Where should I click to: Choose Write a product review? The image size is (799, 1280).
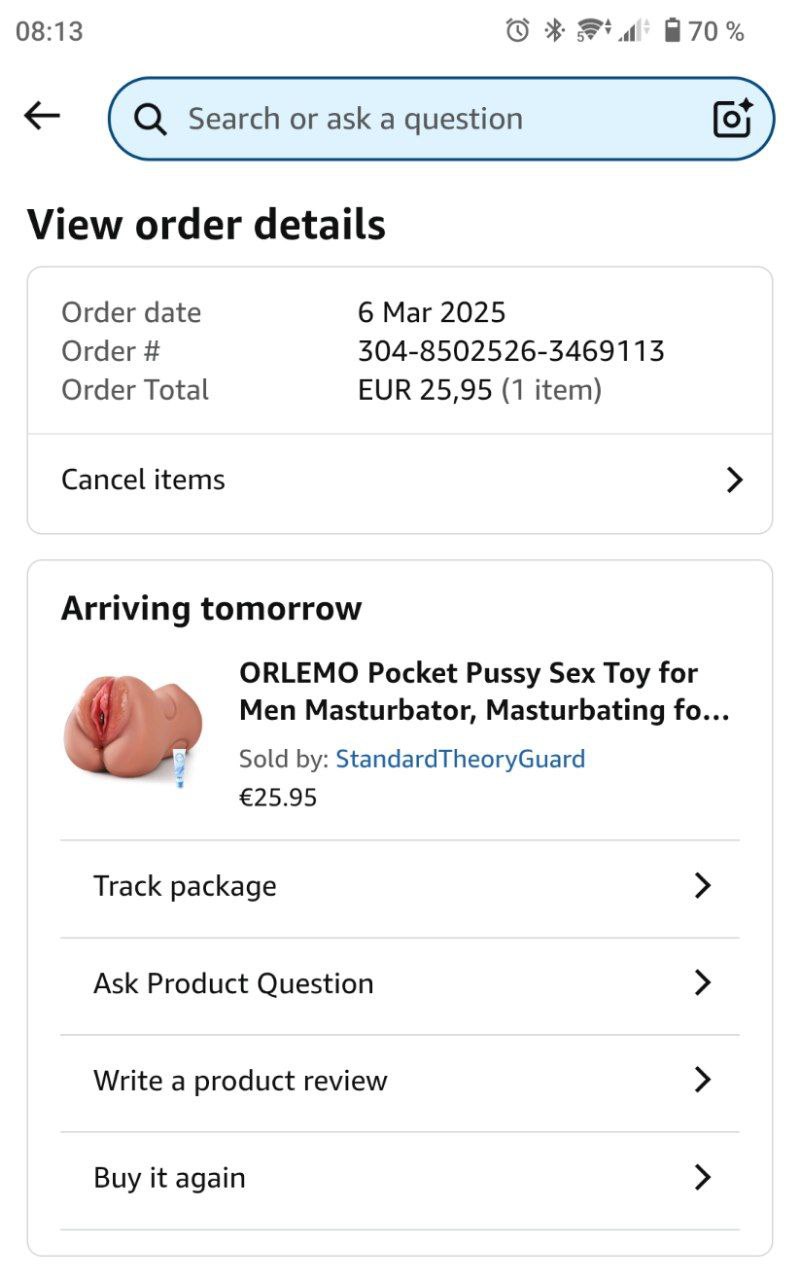click(240, 1080)
